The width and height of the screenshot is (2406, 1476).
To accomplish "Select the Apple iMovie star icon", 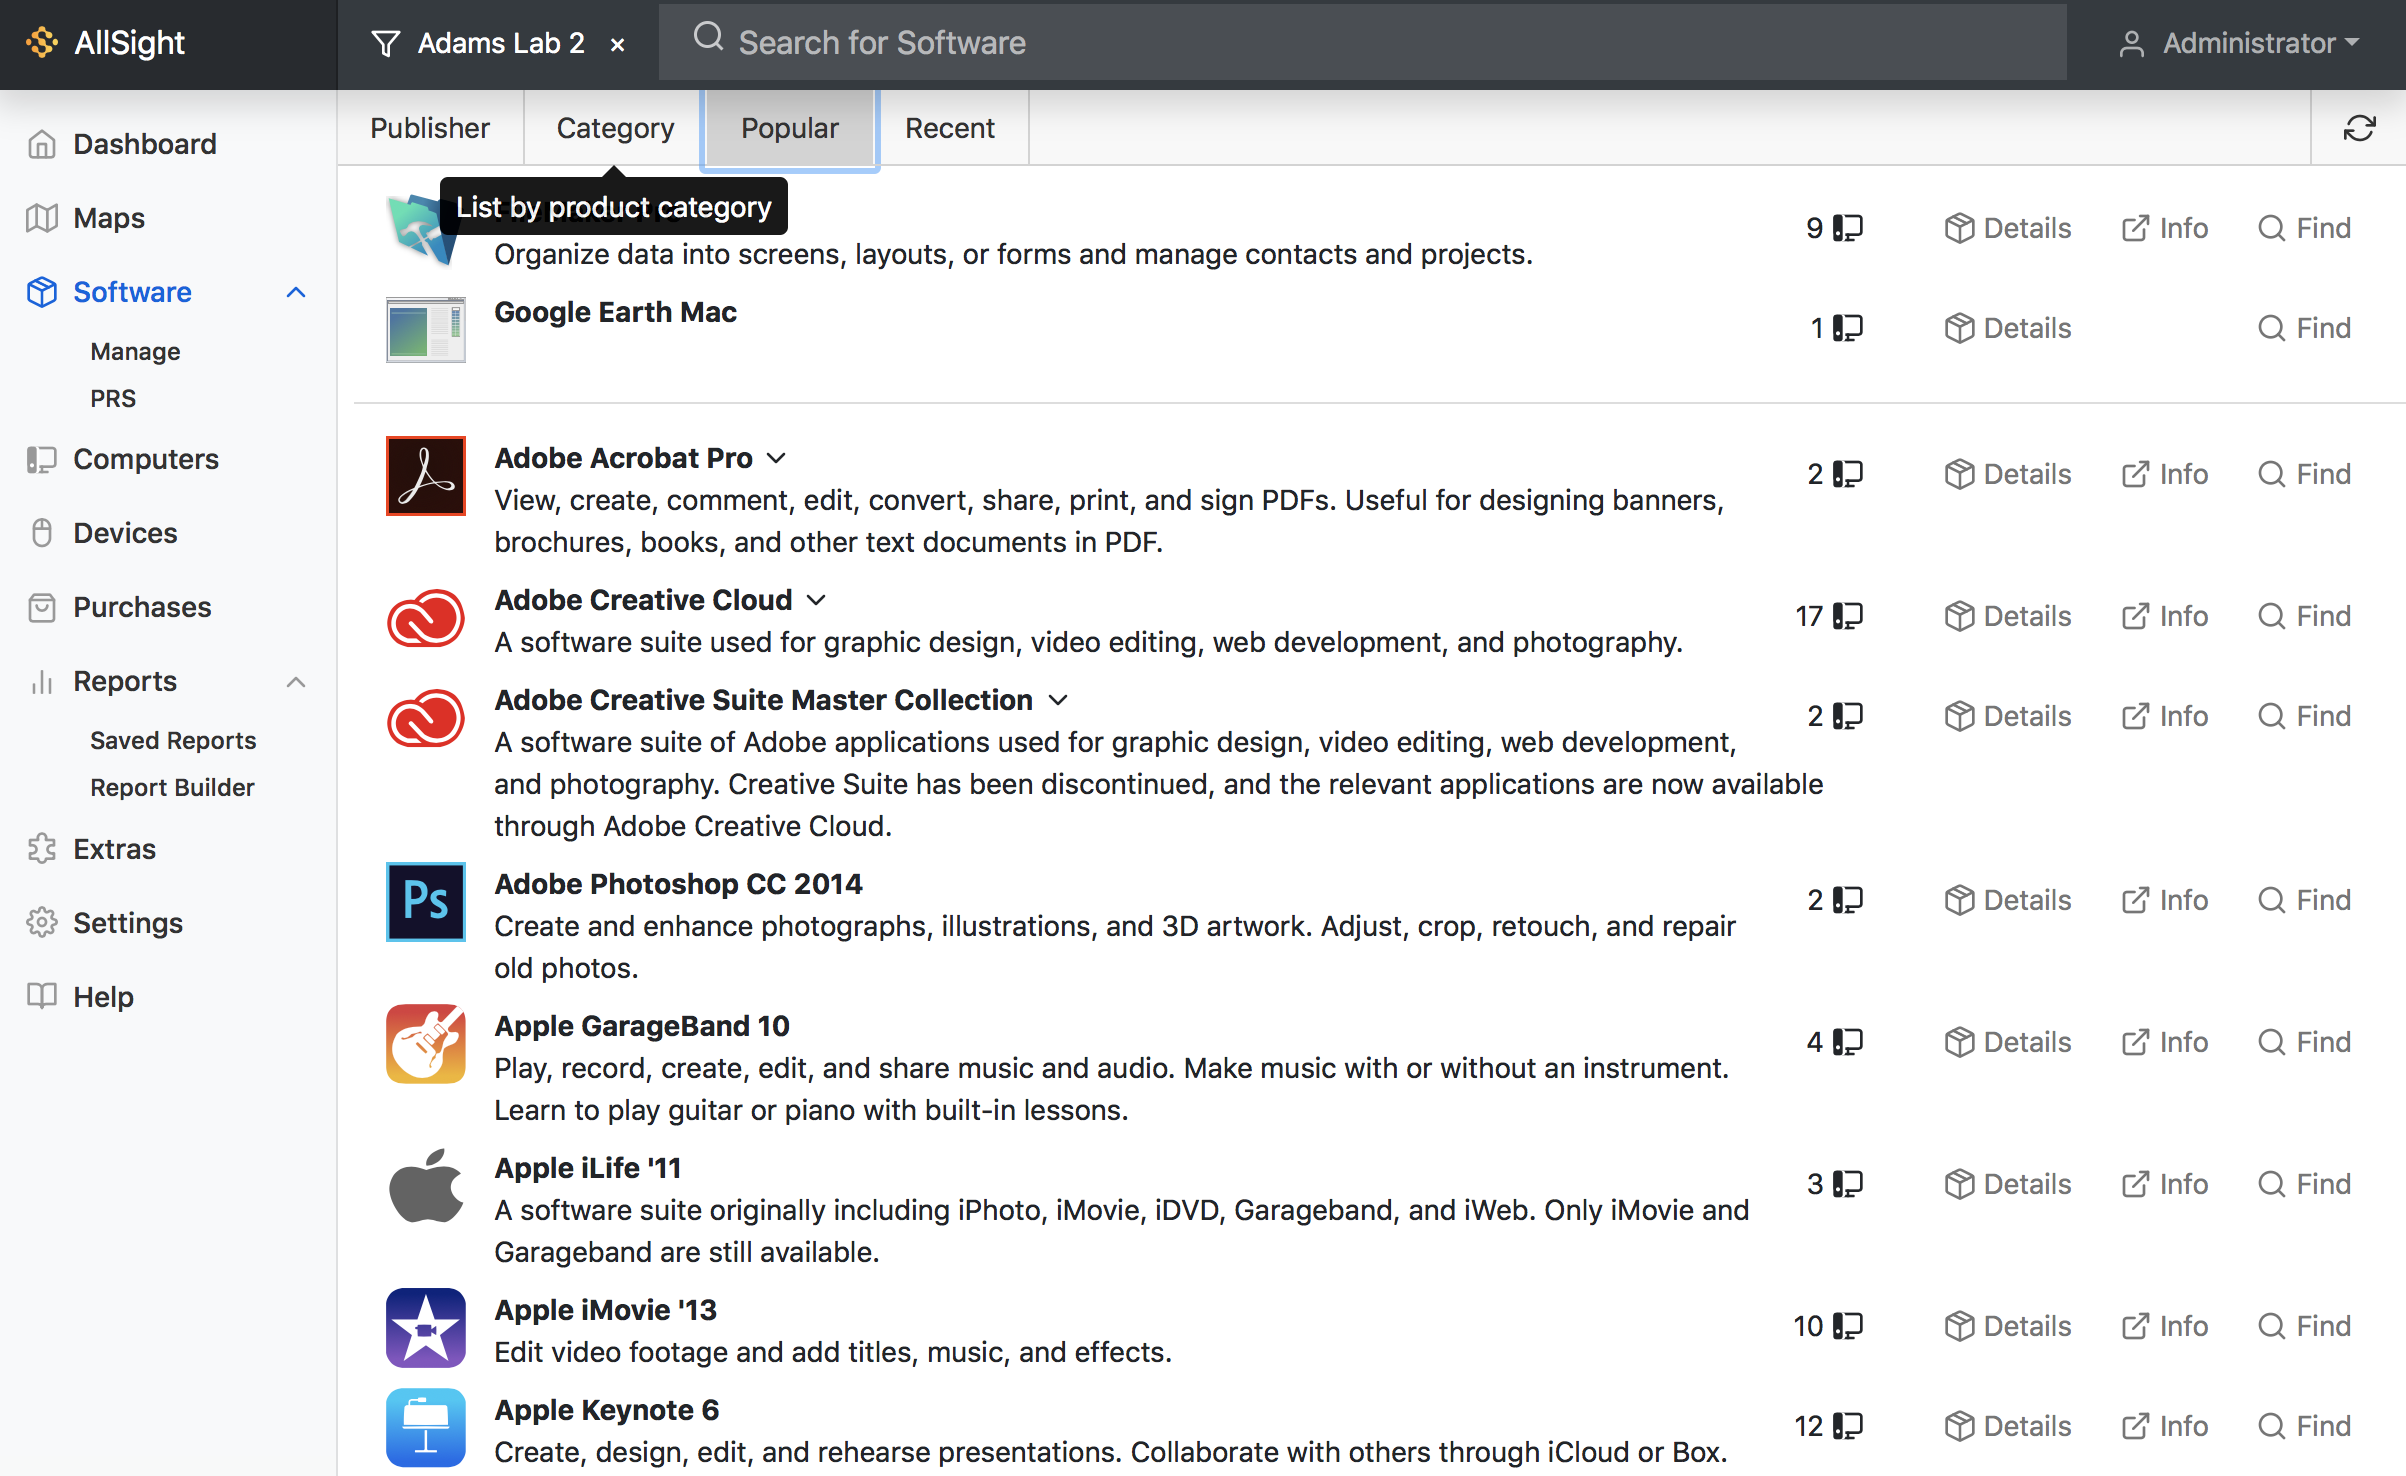I will click(425, 1327).
